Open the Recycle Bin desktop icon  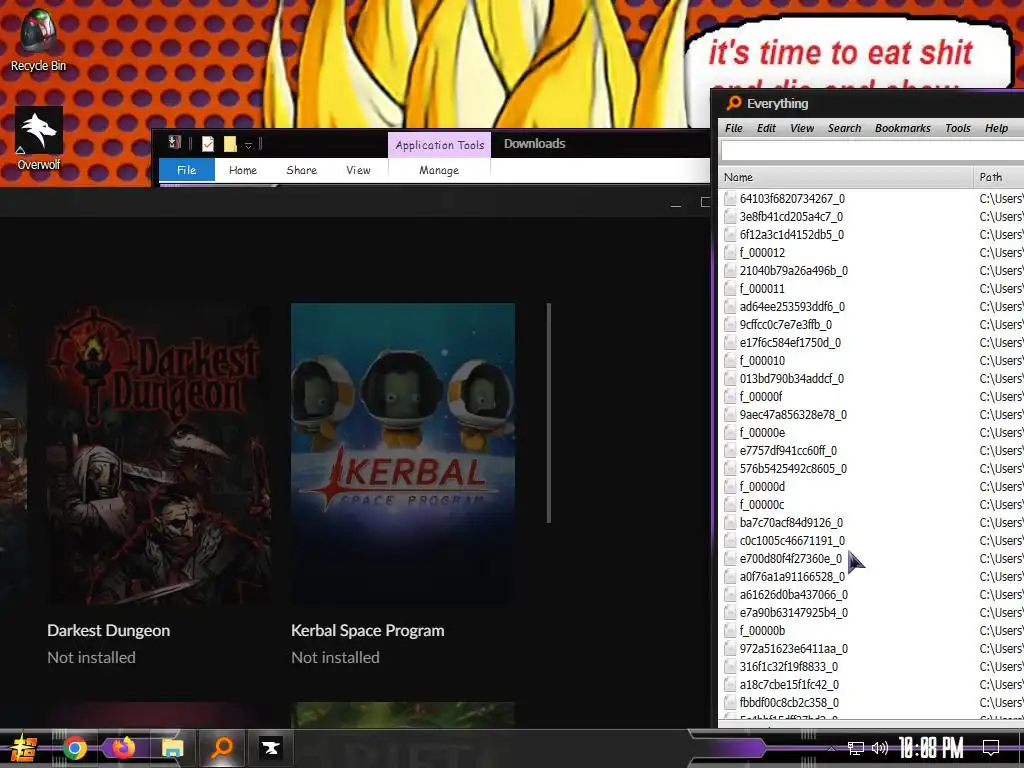38,40
